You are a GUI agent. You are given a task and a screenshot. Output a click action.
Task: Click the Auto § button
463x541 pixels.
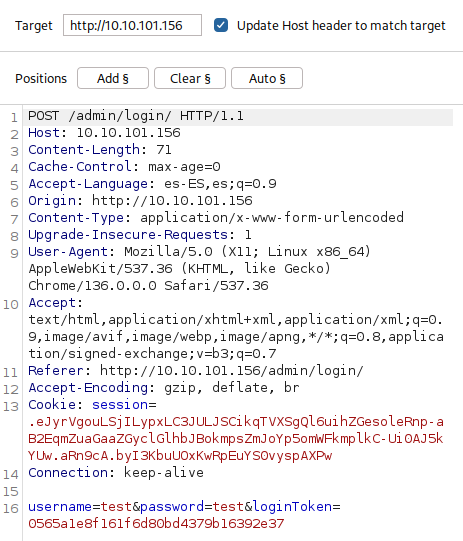pos(267,78)
